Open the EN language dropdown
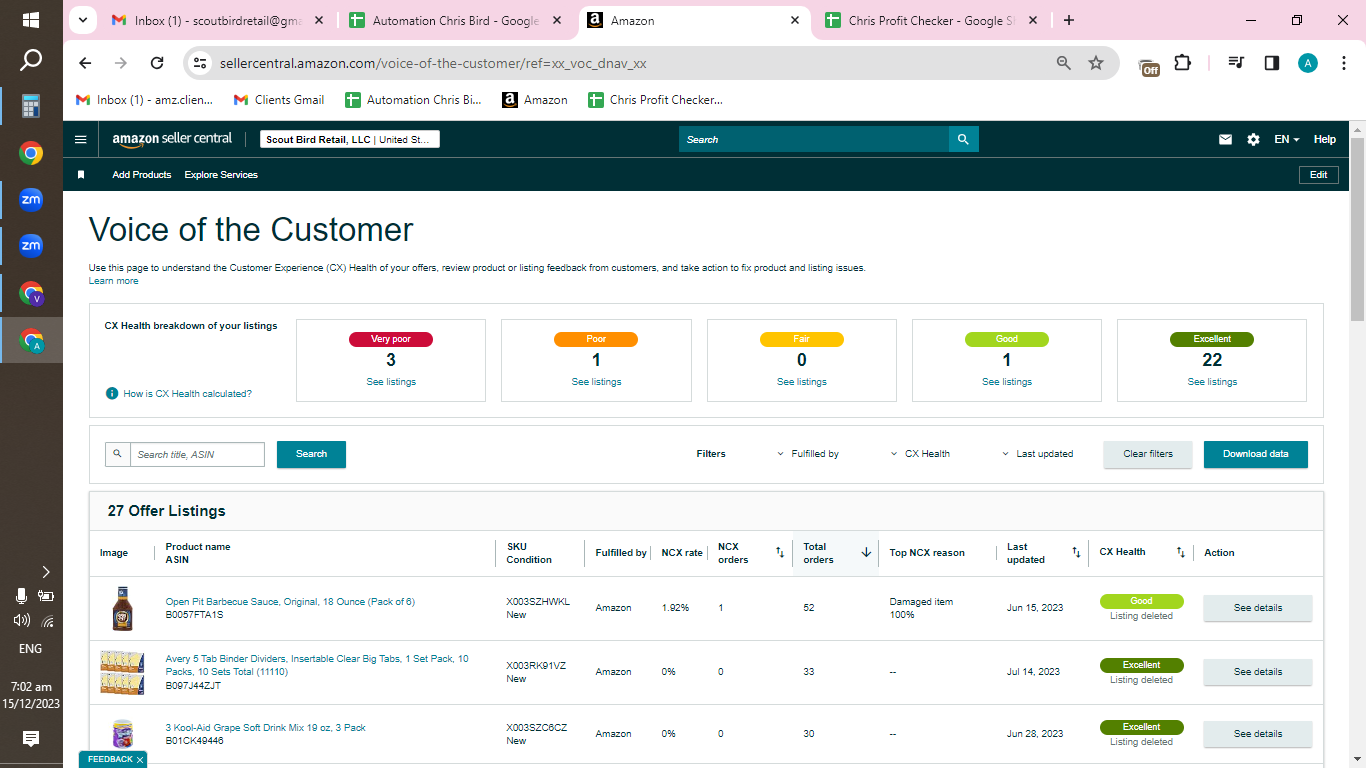Viewport: 1366px width, 768px height. click(1286, 140)
